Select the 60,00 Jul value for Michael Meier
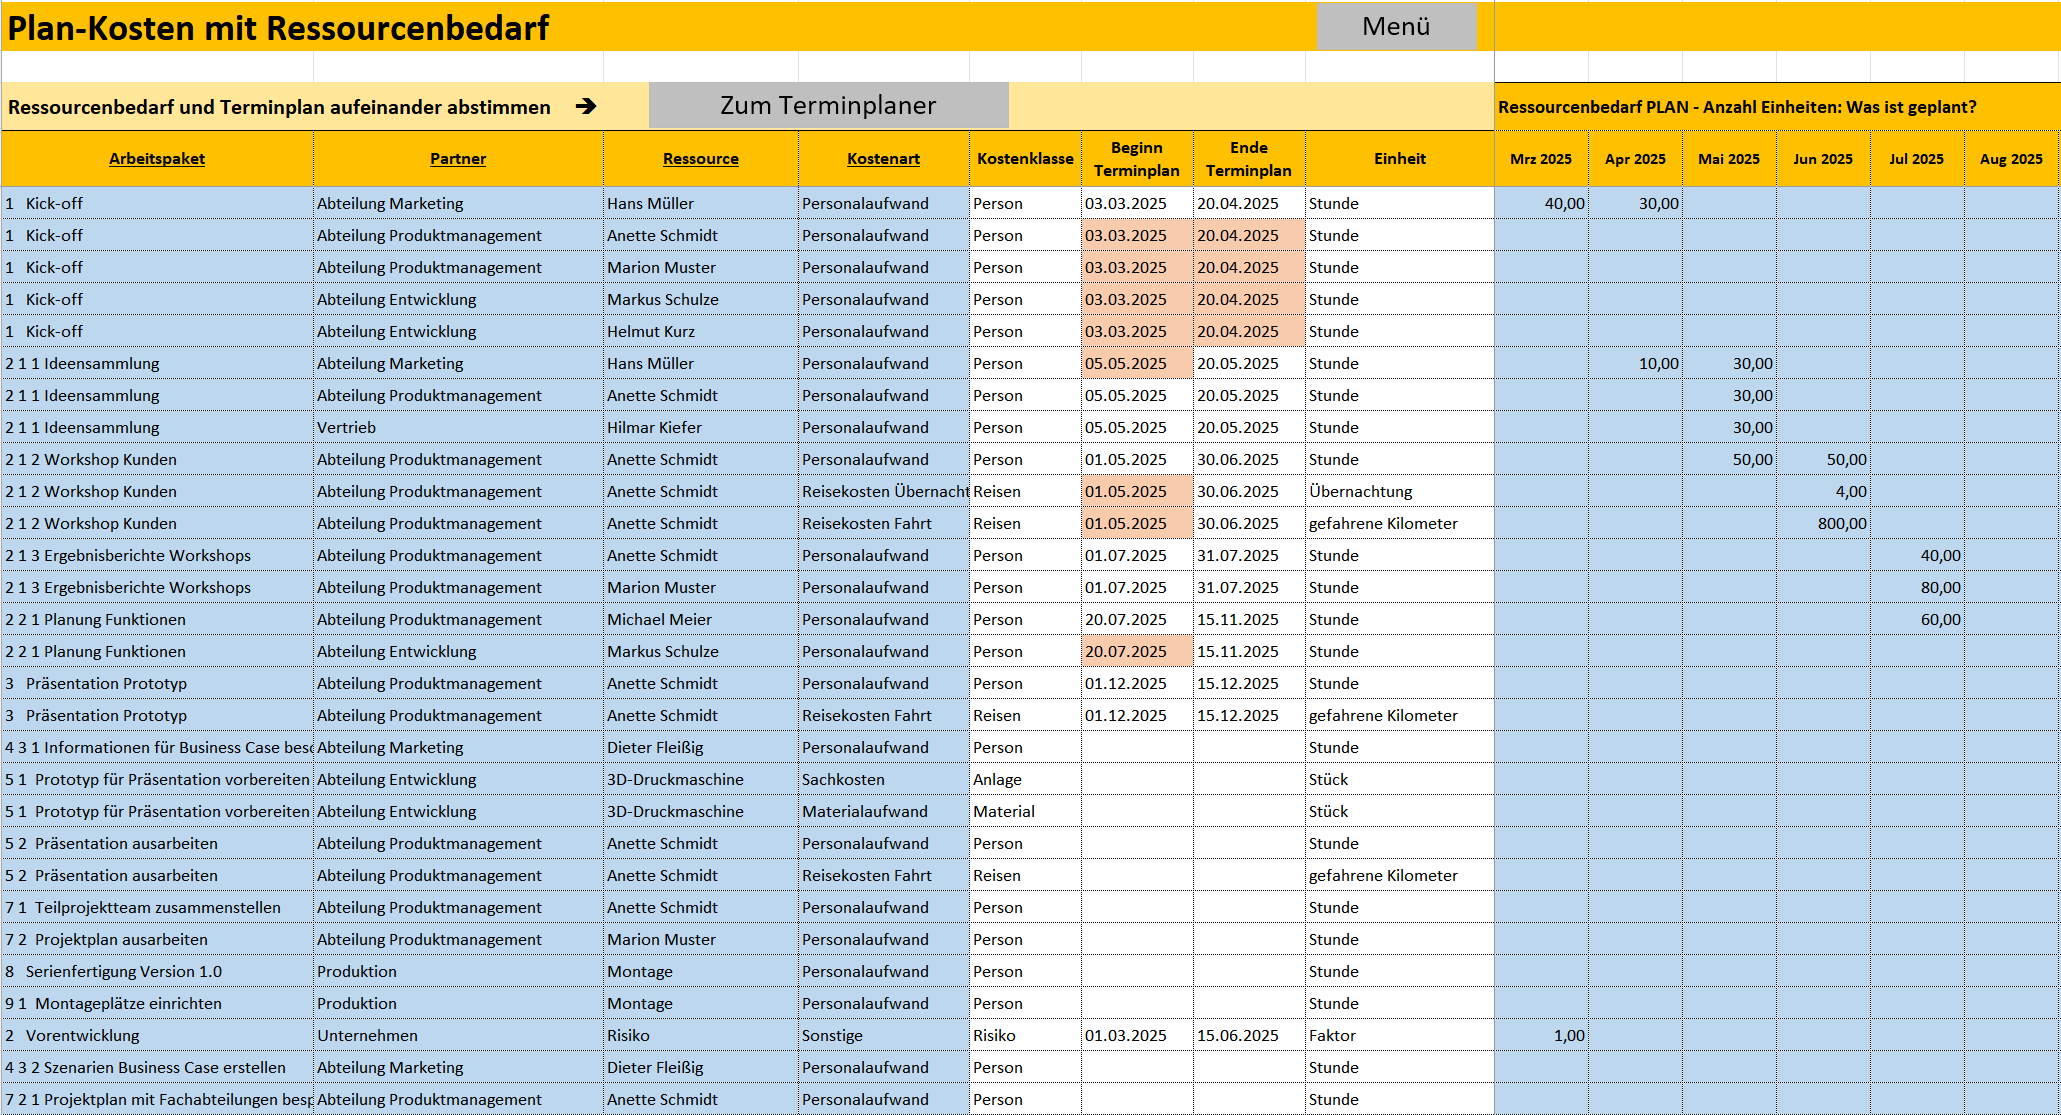This screenshot has height=1115, width=2061. click(1917, 619)
